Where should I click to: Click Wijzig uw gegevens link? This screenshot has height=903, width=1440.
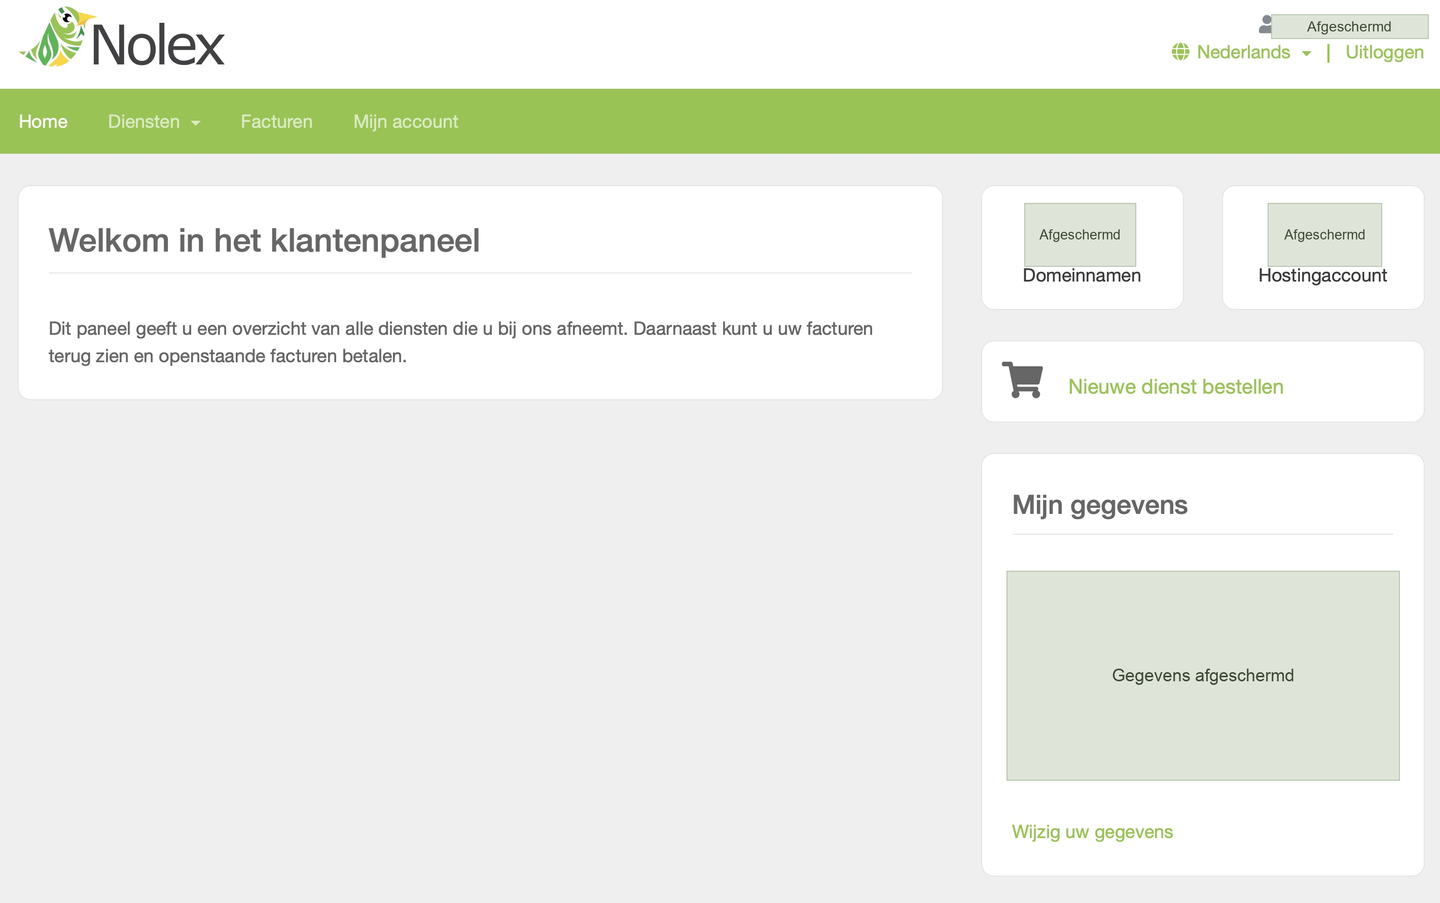(x=1092, y=832)
